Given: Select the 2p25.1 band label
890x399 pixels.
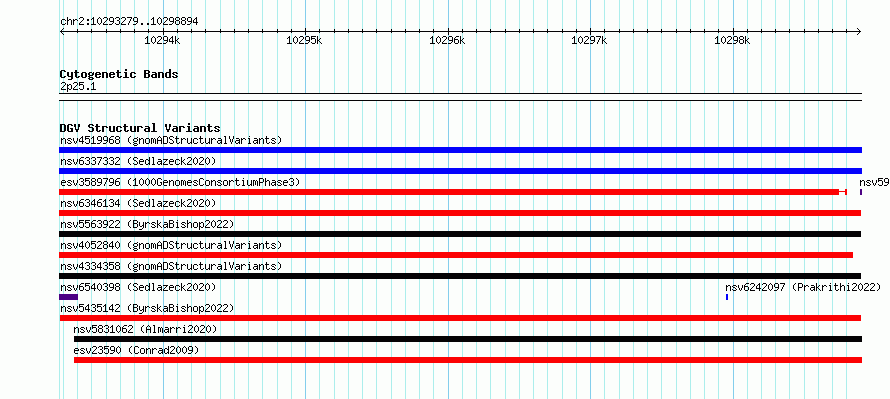Looking at the screenshot, I should [78, 86].
